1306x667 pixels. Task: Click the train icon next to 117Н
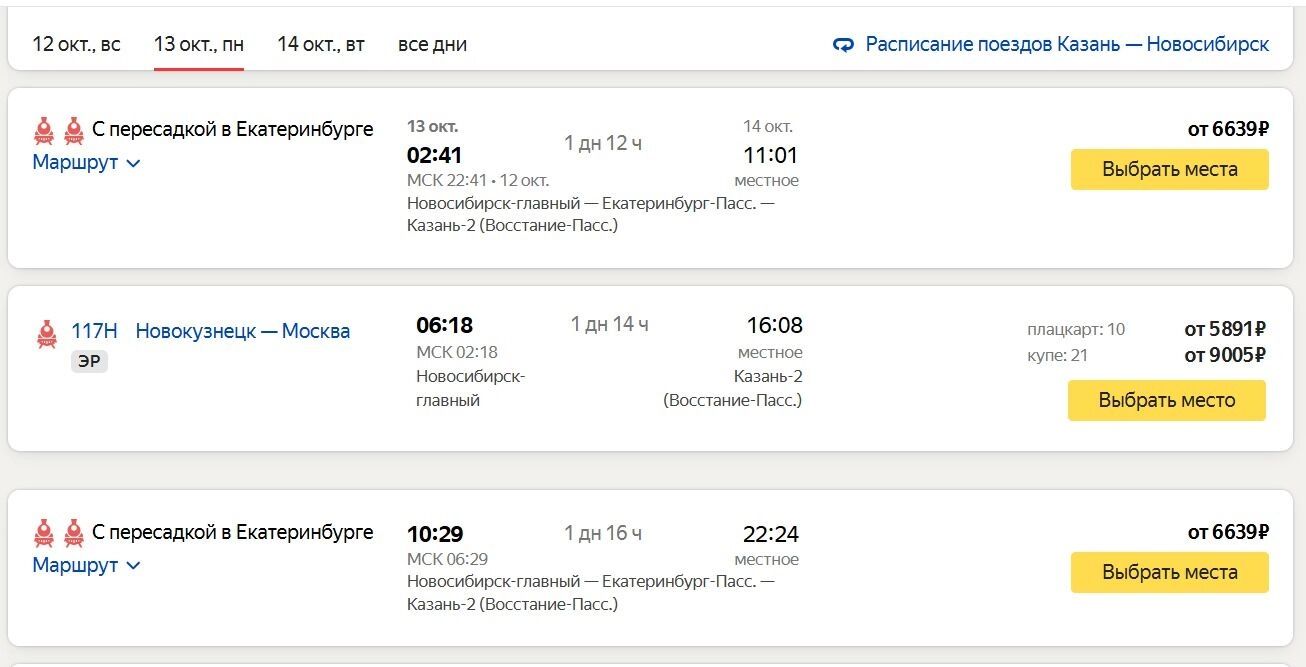click(47, 333)
